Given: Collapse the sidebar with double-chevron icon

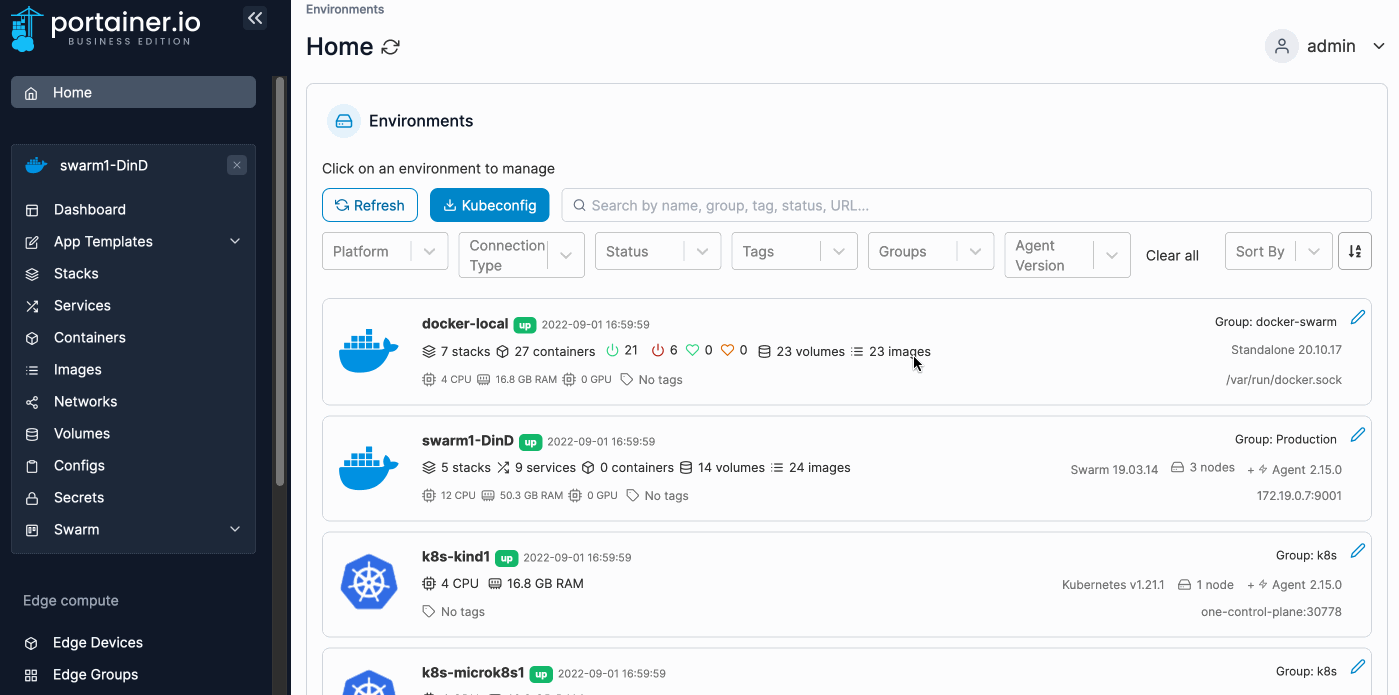Looking at the screenshot, I should pyautogui.click(x=255, y=18).
